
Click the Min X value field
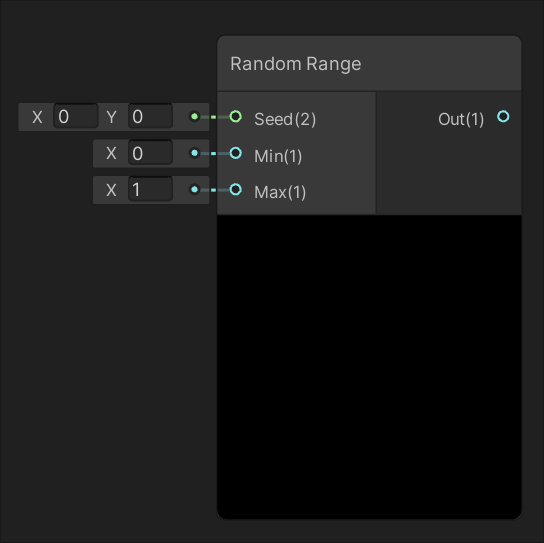[150, 153]
